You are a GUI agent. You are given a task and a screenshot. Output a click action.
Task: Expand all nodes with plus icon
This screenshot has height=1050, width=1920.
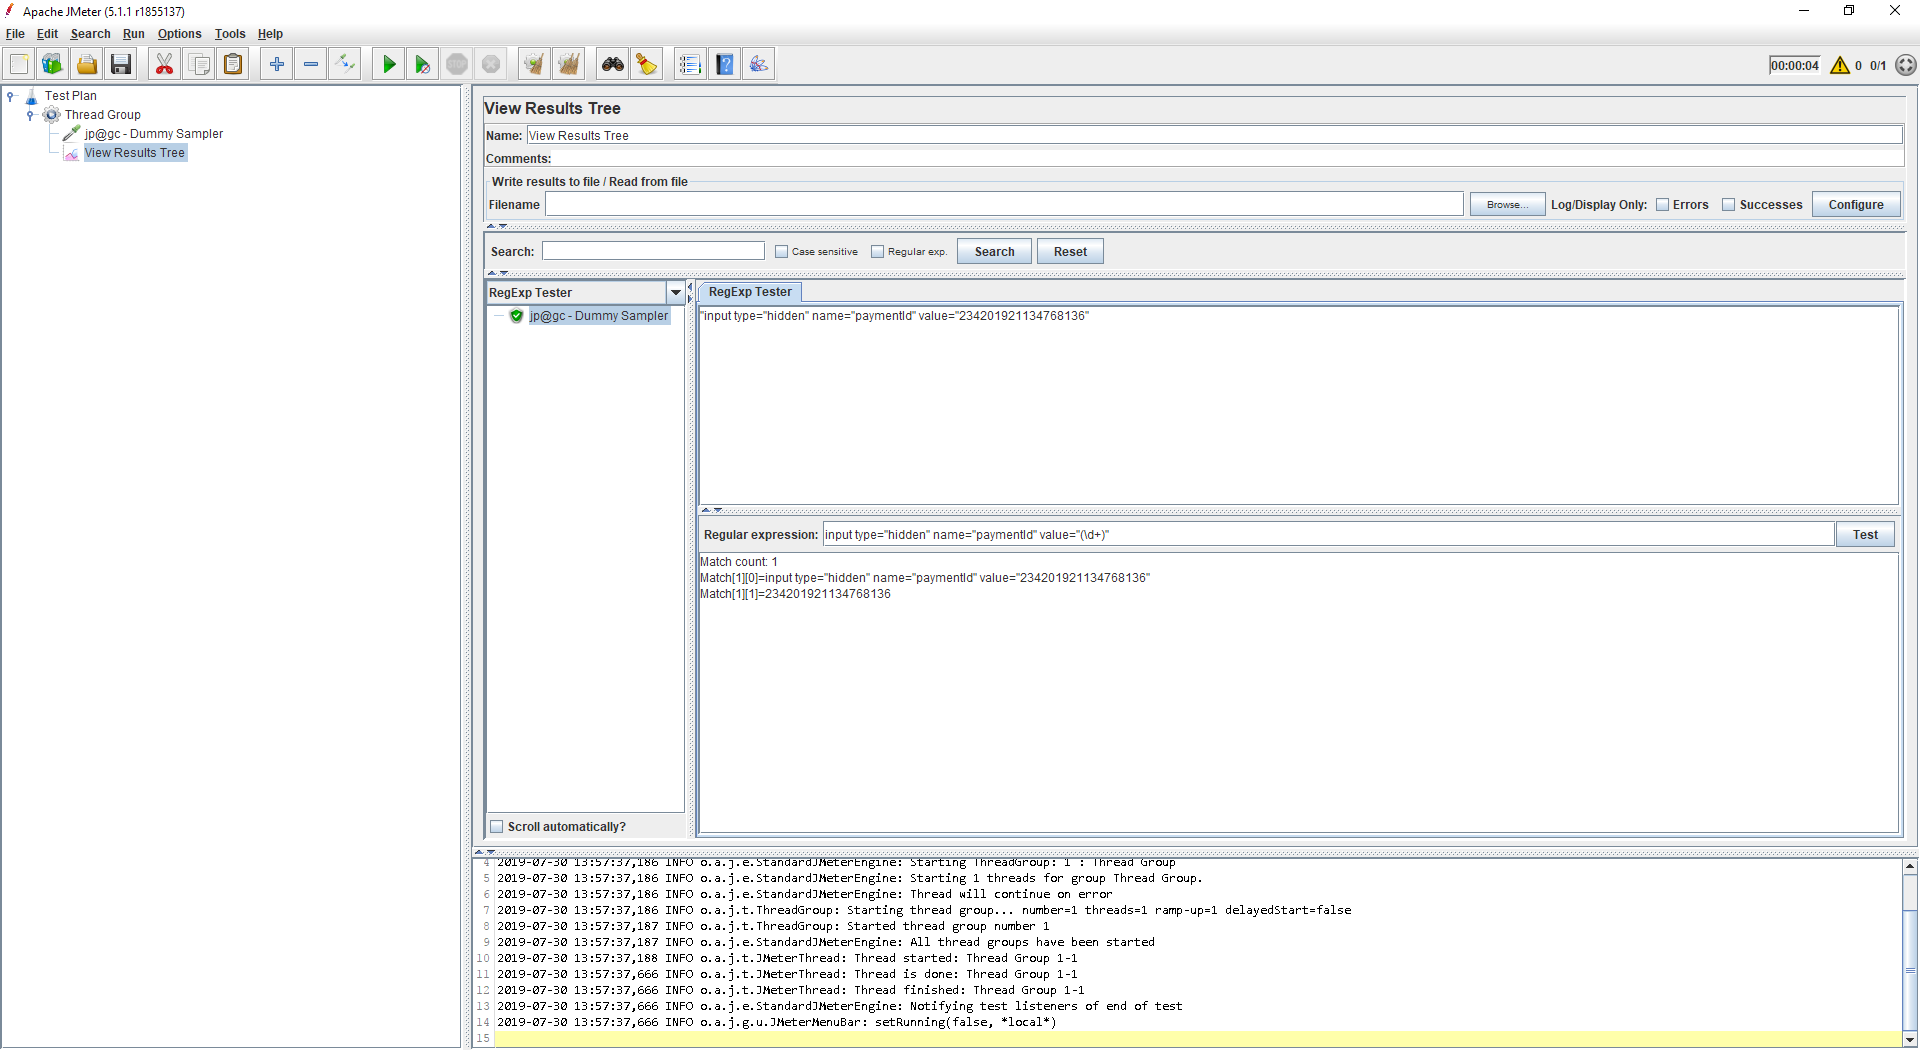277,65
